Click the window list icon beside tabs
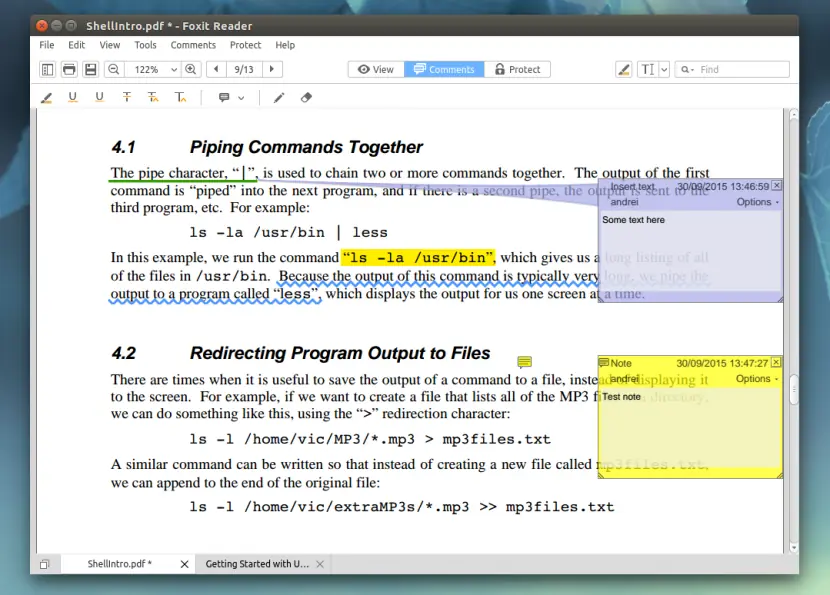This screenshot has width=830, height=595. (x=45, y=564)
